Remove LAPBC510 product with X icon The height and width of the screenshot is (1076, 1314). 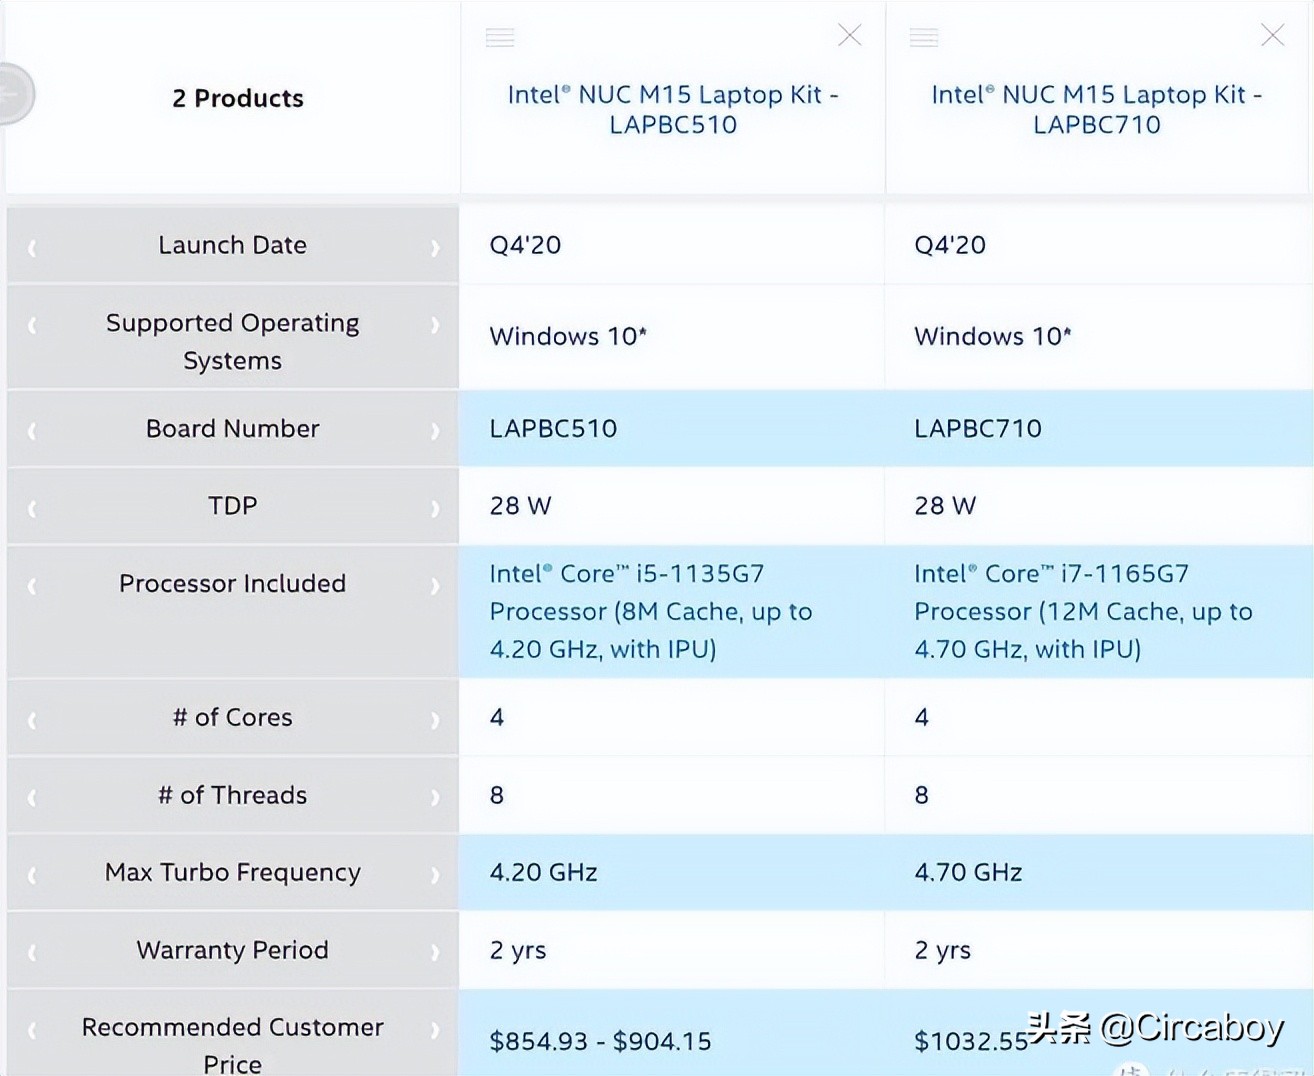pos(849,36)
